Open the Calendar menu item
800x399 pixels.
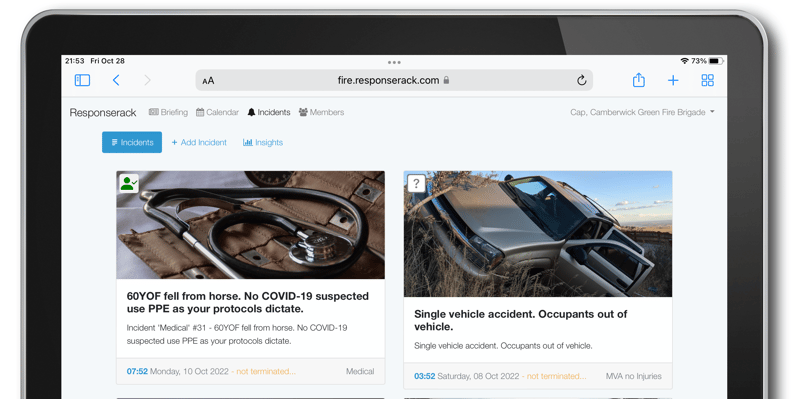pos(217,112)
